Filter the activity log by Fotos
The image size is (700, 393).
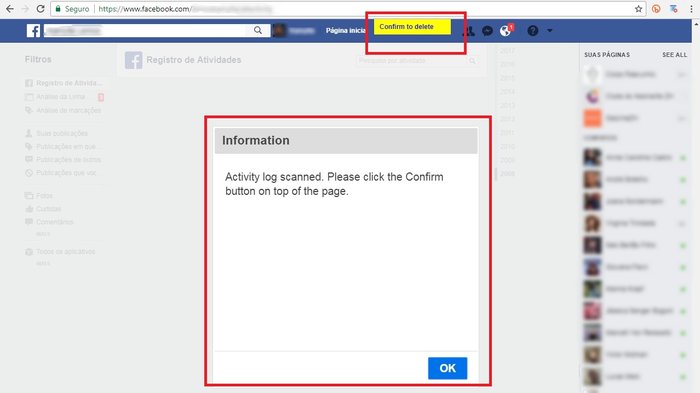pyautogui.click(x=44, y=196)
